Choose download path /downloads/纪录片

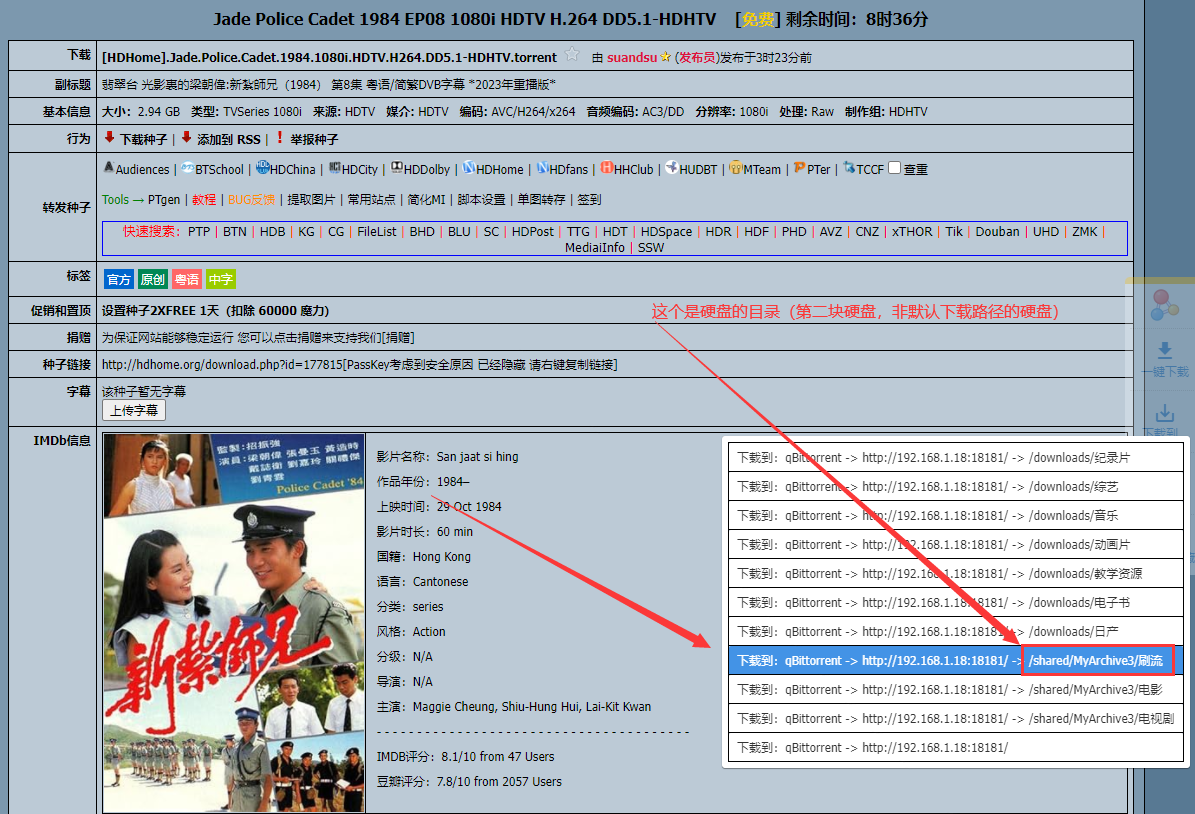coord(956,458)
